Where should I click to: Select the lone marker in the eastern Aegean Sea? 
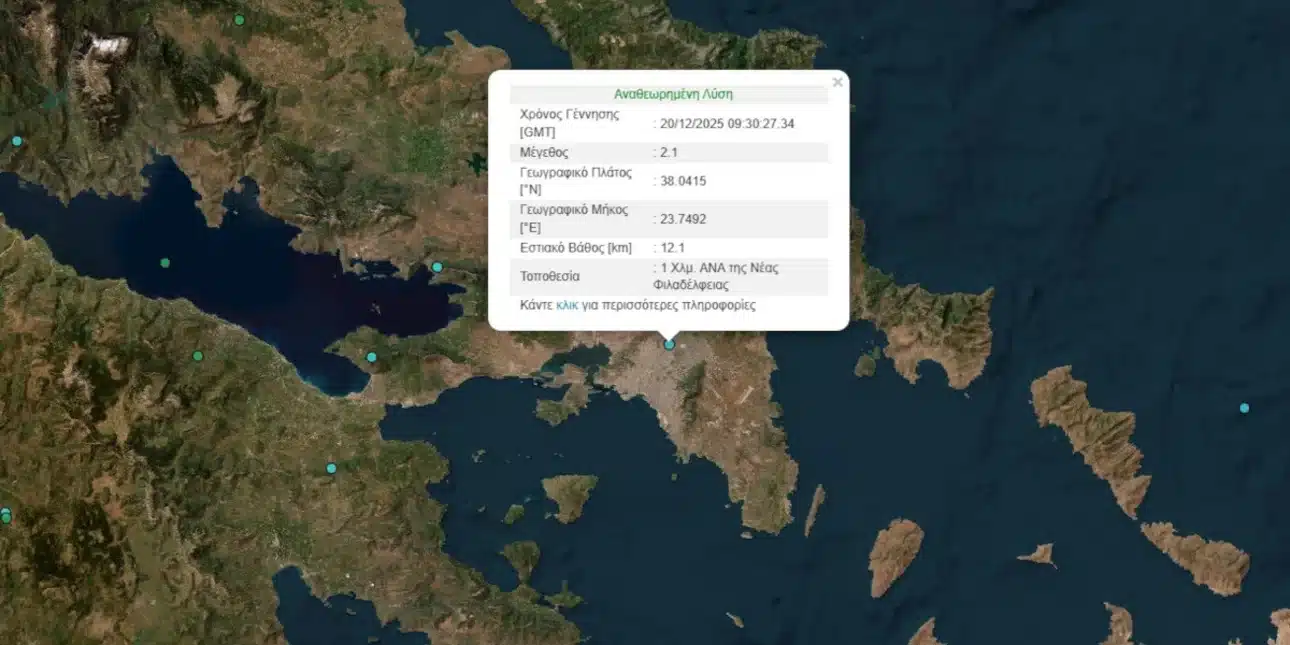pyautogui.click(x=1244, y=408)
